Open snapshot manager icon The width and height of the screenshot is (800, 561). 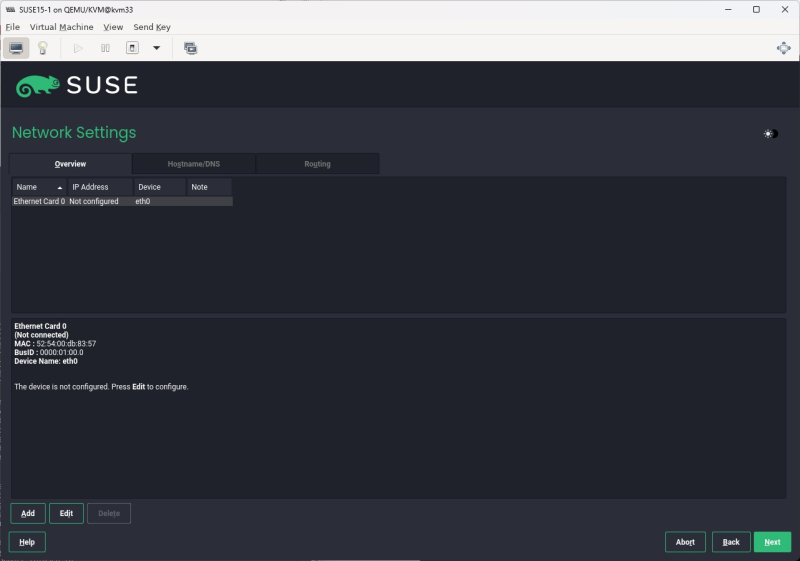(190, 48)
